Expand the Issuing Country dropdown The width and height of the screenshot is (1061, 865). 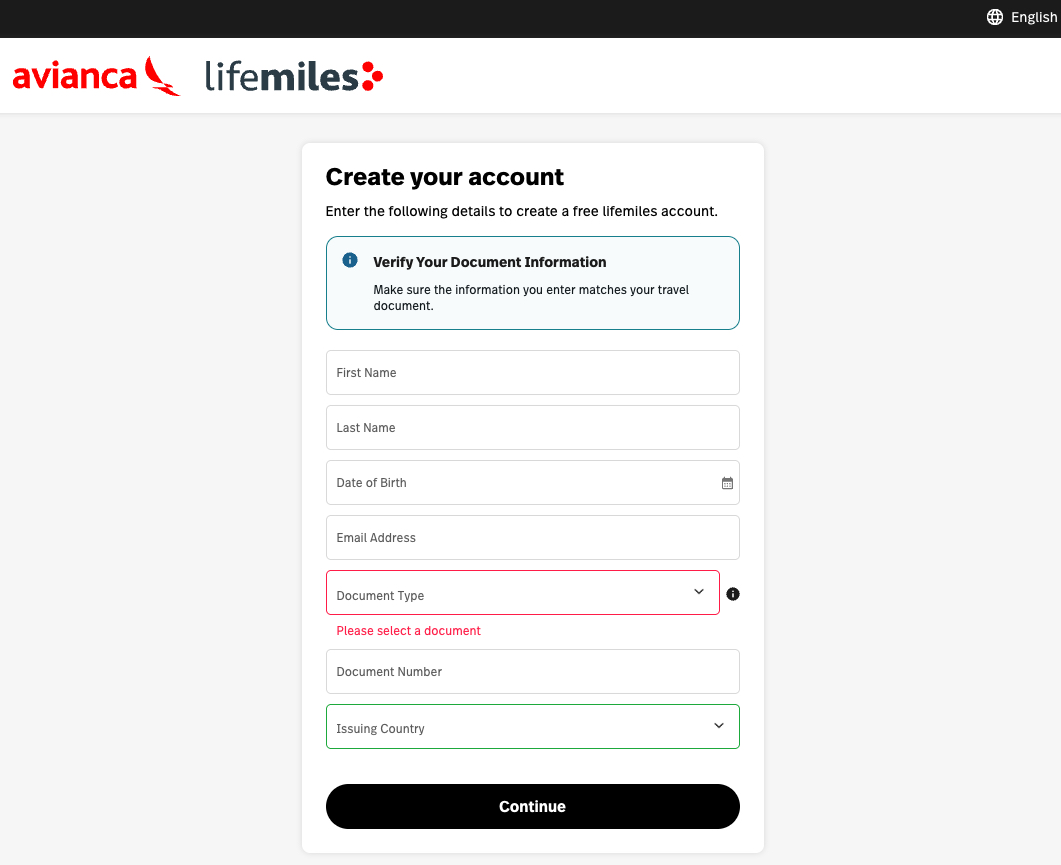(532, 727)
